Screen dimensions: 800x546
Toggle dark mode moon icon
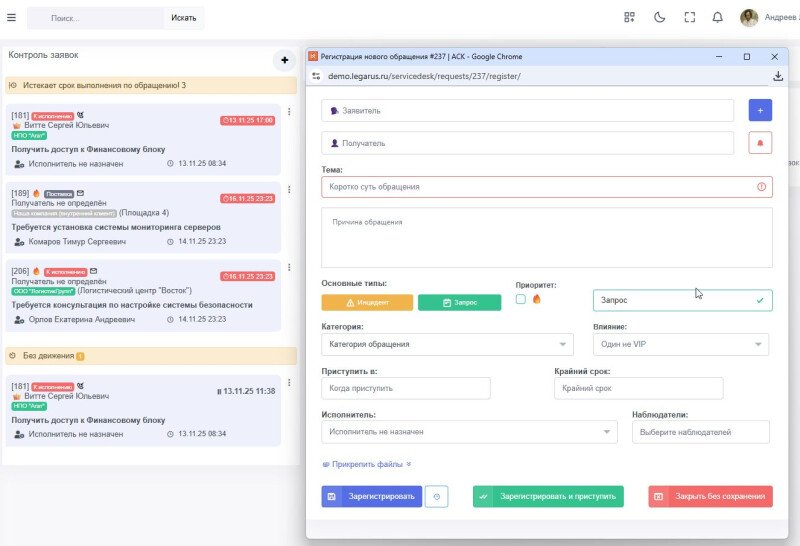pos(659,17)
